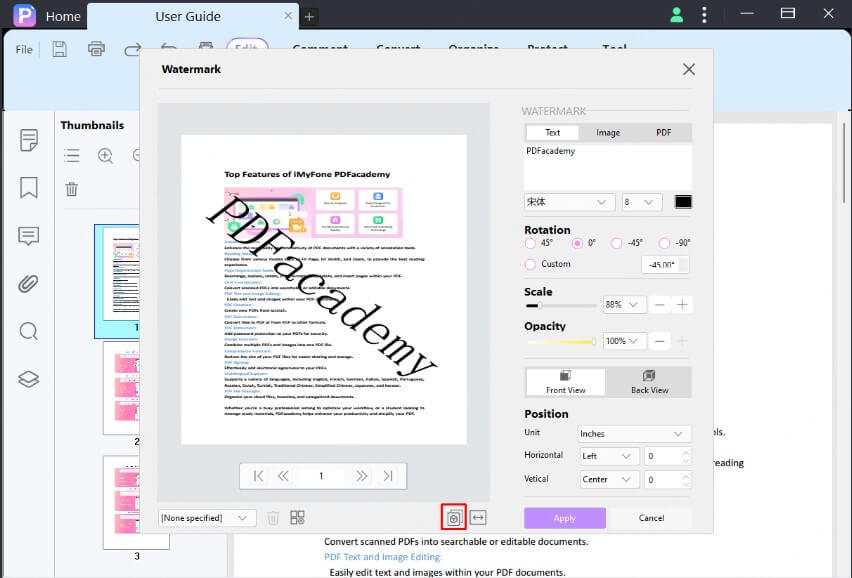Click the watermark text field PDFacademy
Image resolution: width=852 pixels, height=578 pixels.
[607, 166]
